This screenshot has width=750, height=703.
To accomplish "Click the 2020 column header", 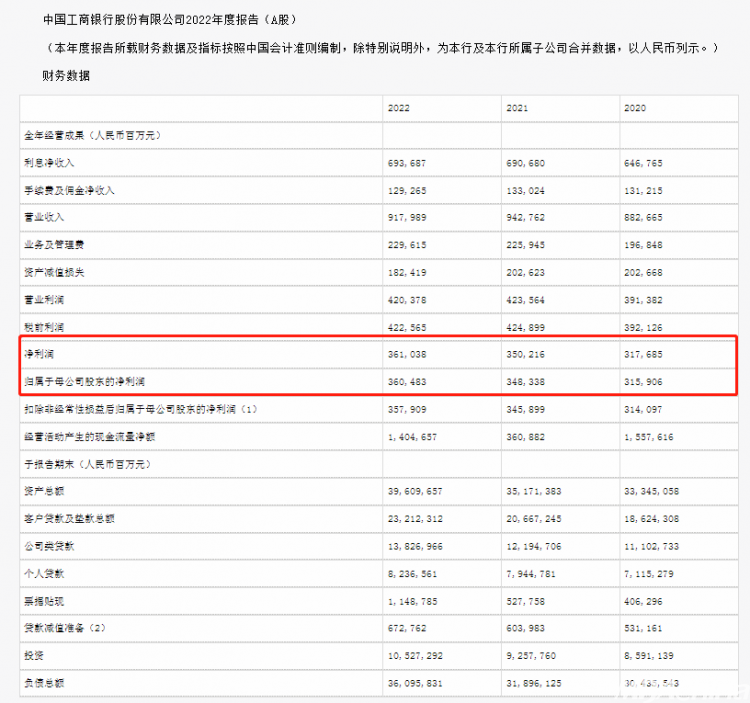I will tap(635, 108).
